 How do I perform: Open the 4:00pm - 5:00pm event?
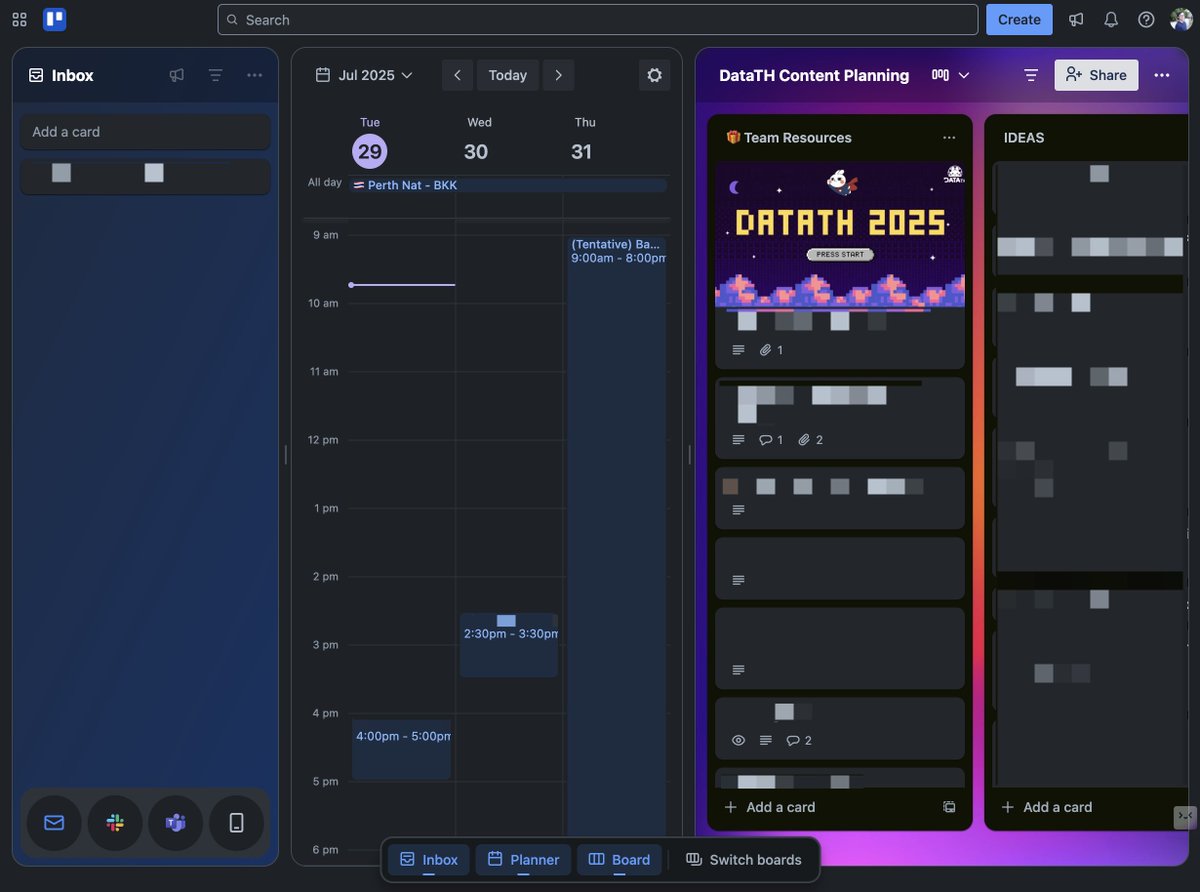(401, 750)
